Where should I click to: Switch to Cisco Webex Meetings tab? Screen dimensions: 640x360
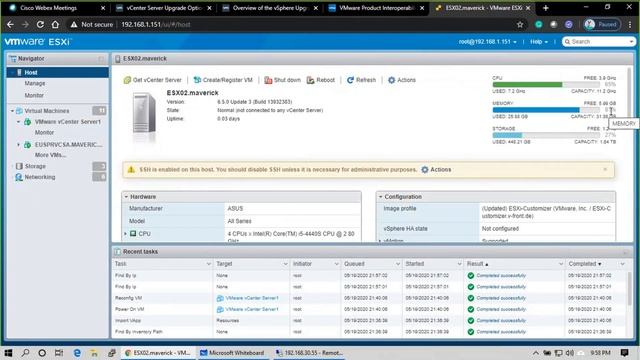(x=56, y=8)
